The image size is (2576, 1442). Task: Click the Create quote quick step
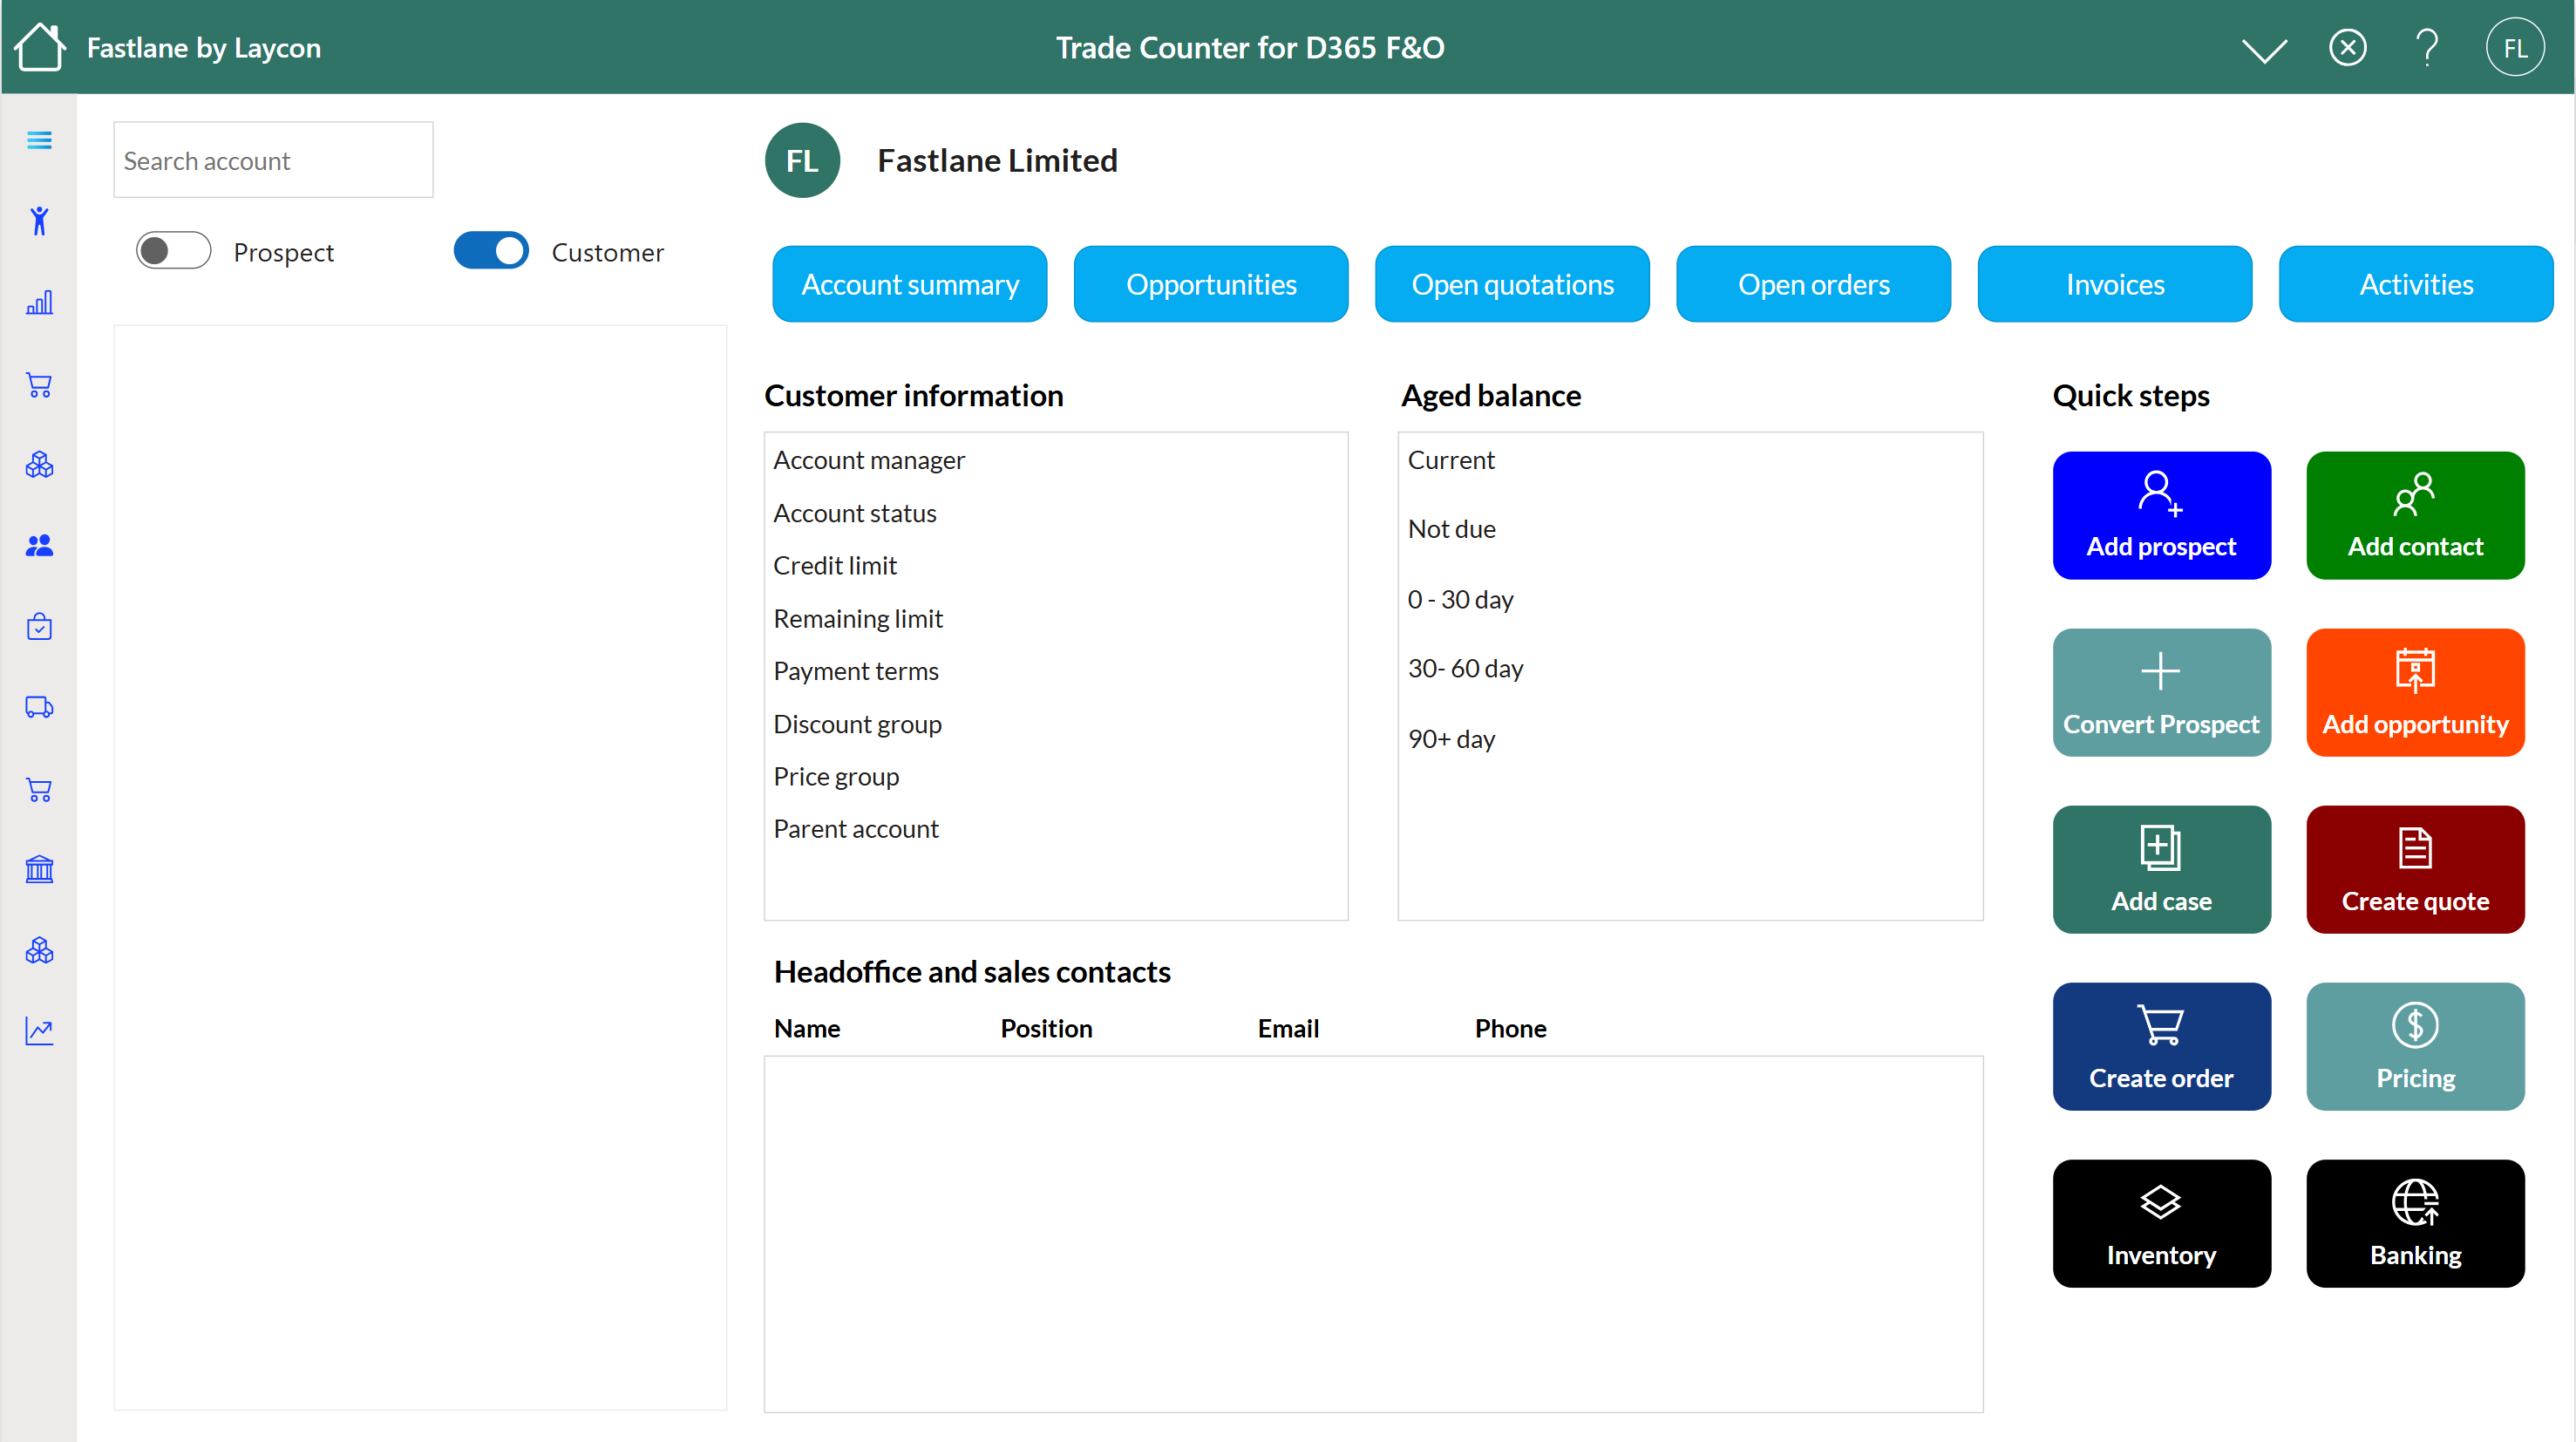click(2416, 869)
